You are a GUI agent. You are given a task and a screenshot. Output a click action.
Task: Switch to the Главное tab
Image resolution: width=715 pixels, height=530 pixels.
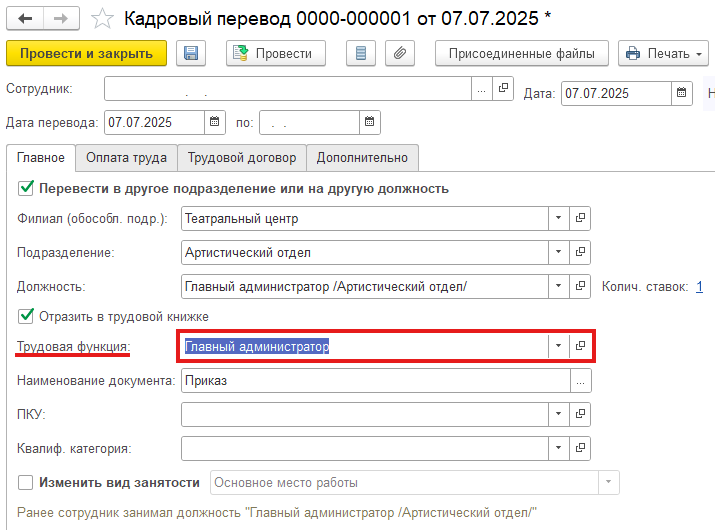[41, 158]
